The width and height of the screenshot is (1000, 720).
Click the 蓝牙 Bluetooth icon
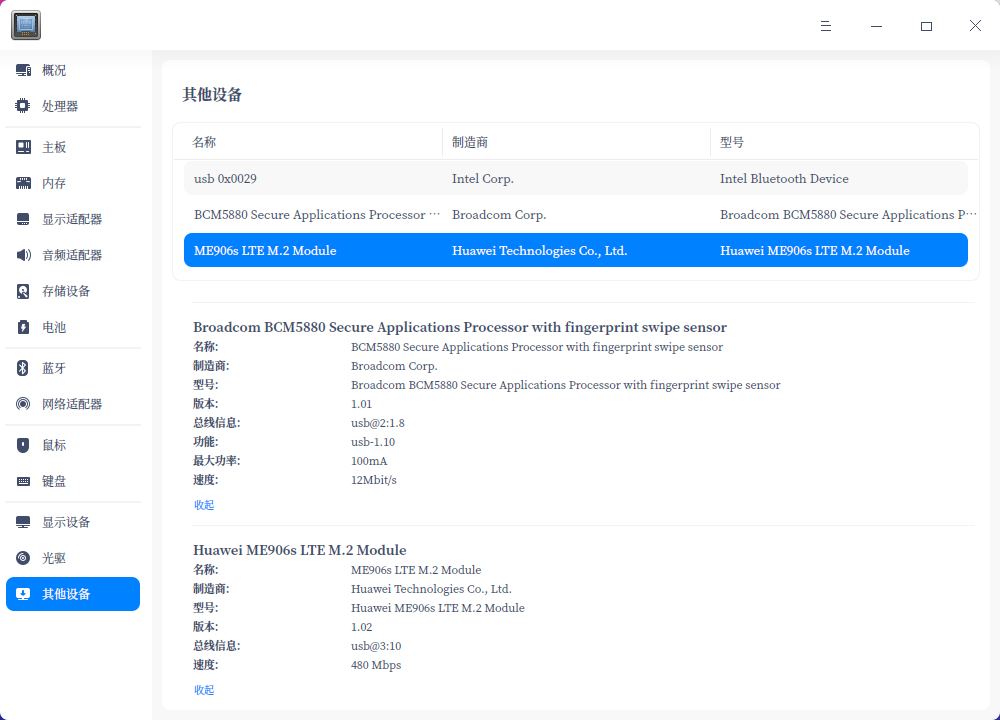click(x=23, y=368)
